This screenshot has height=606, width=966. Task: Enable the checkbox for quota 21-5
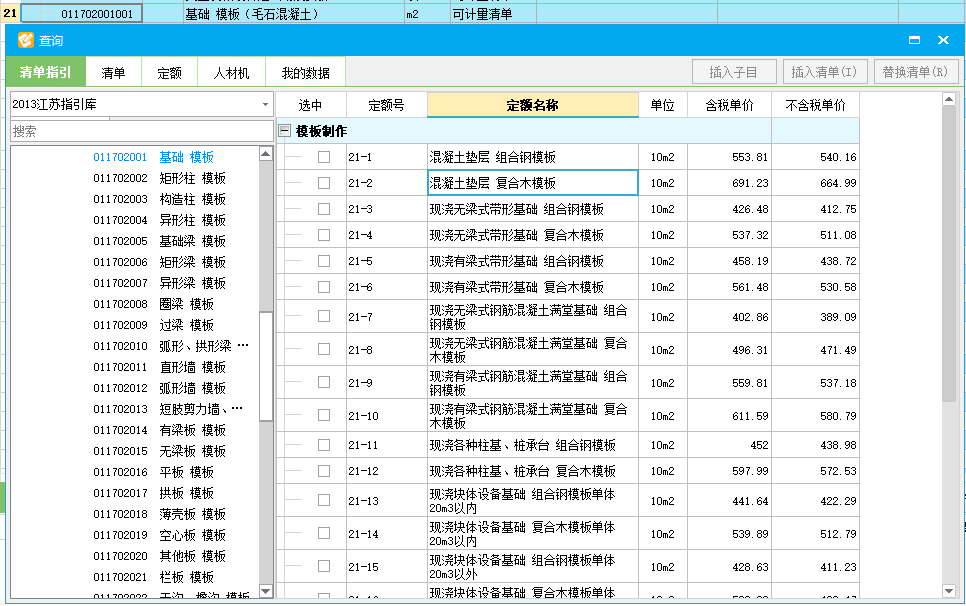[x=323, y=261]
